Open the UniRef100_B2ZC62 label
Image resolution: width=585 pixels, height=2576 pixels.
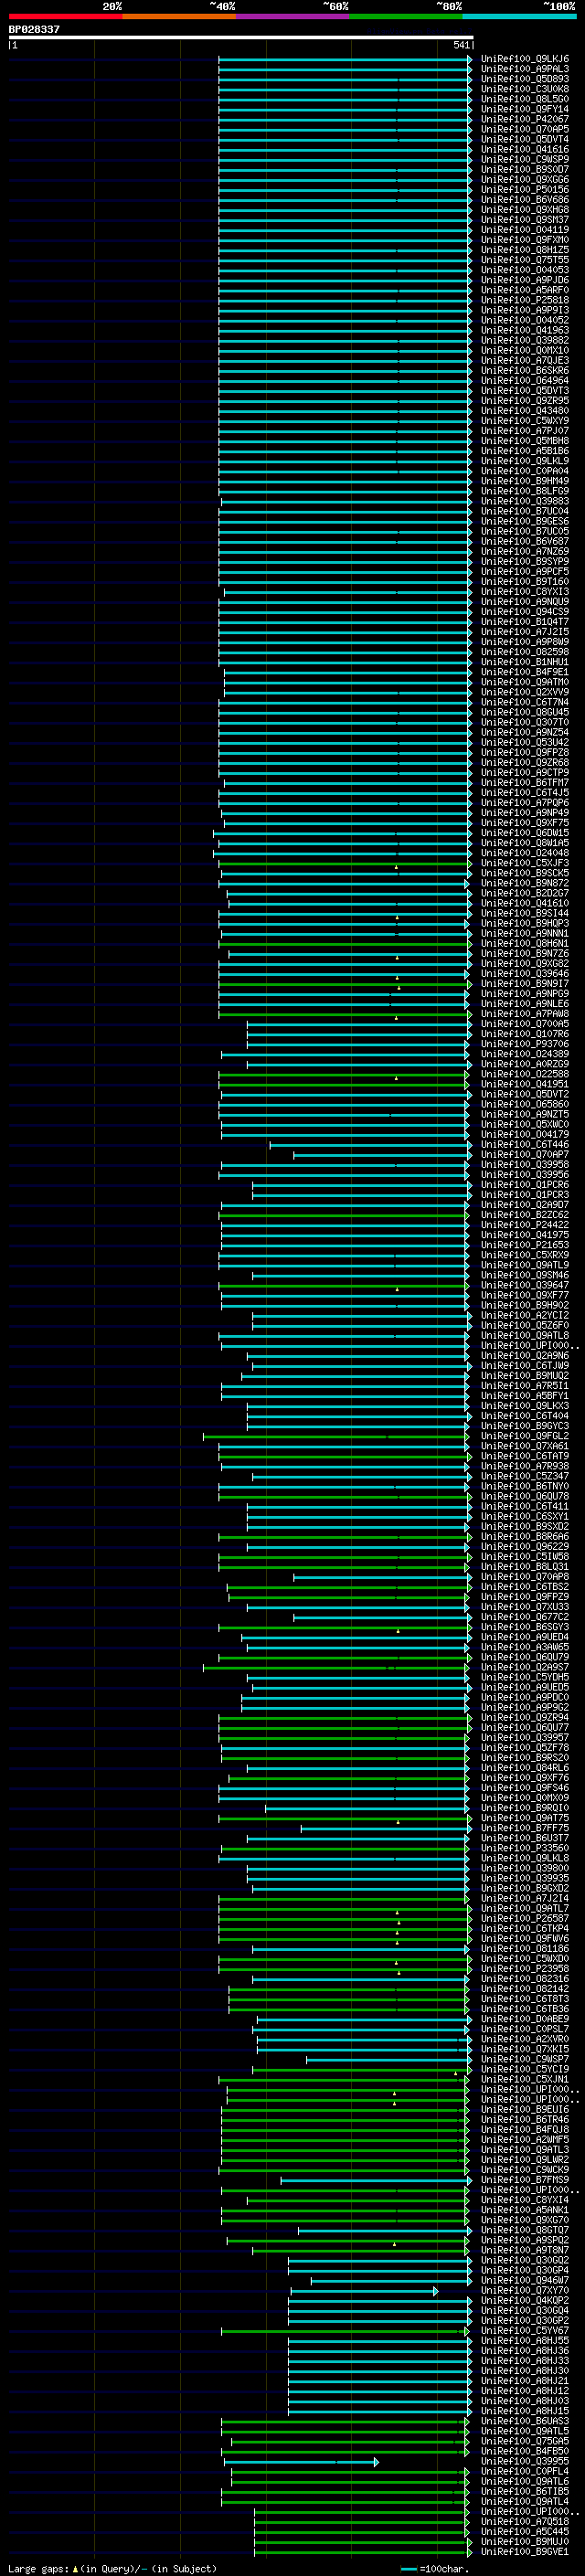pyautogui.click(x=525, y=1215)
